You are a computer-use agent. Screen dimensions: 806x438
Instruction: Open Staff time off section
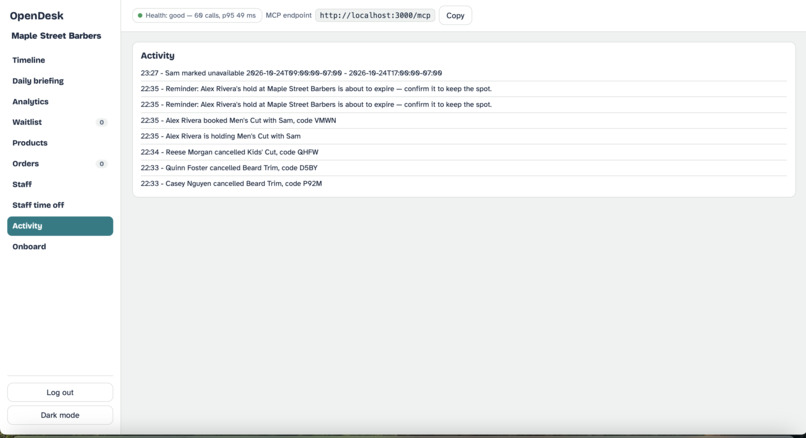[60, 205]
